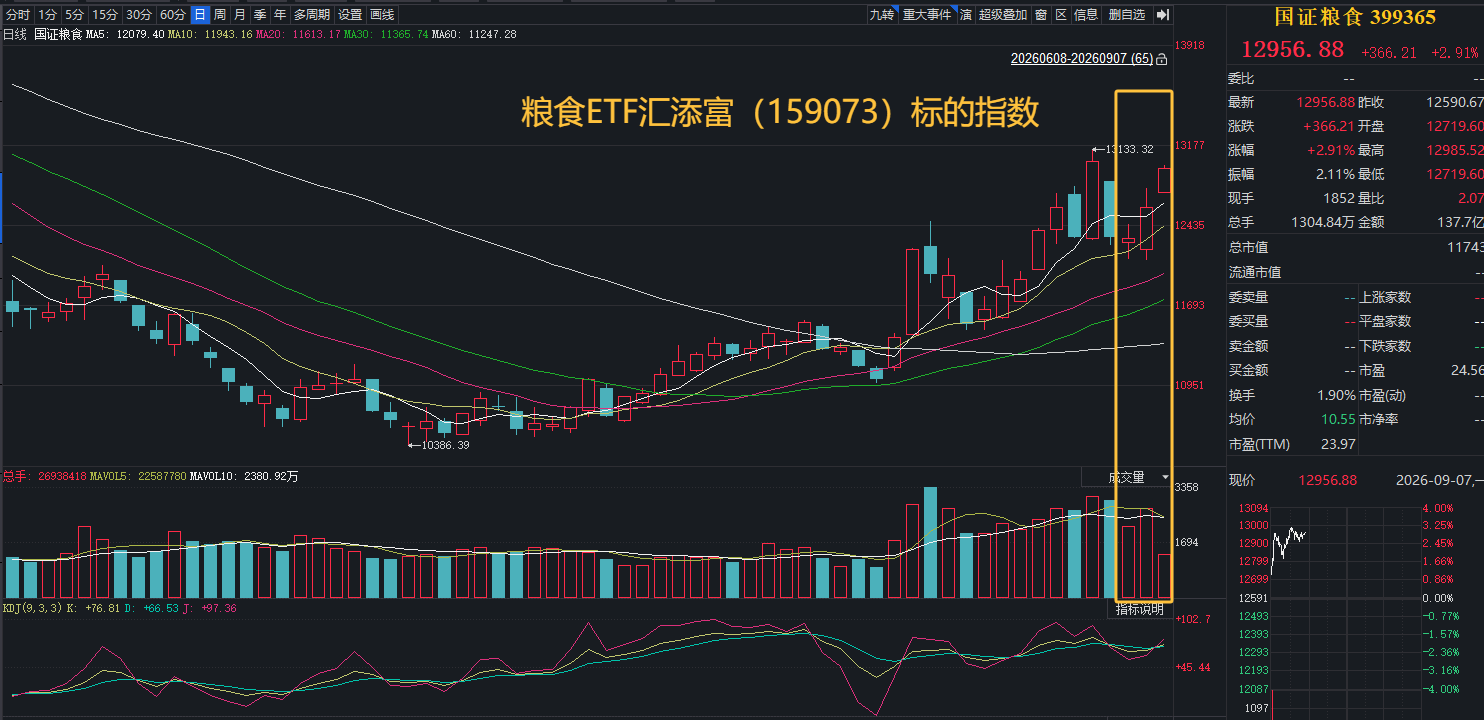The height and width of the screenshot is (720, 1484).
Task: Click the MA10: 11943.16 legend value
Action: (210, 34)
